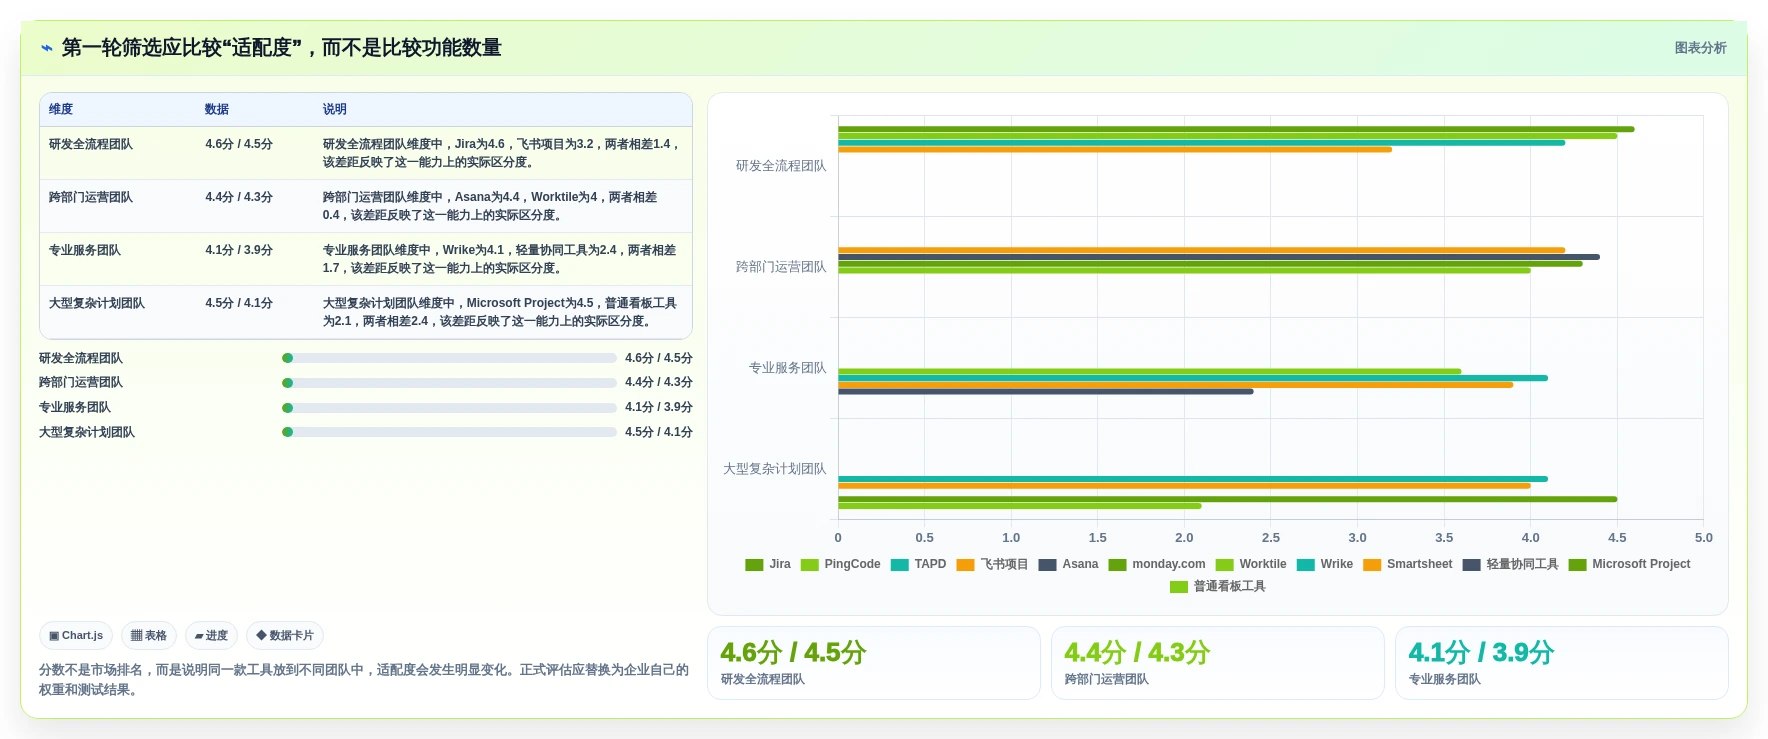The image size is (1768, 739).
Task: Toggle PingCode legend entry
Action: [x=840, y=564]
